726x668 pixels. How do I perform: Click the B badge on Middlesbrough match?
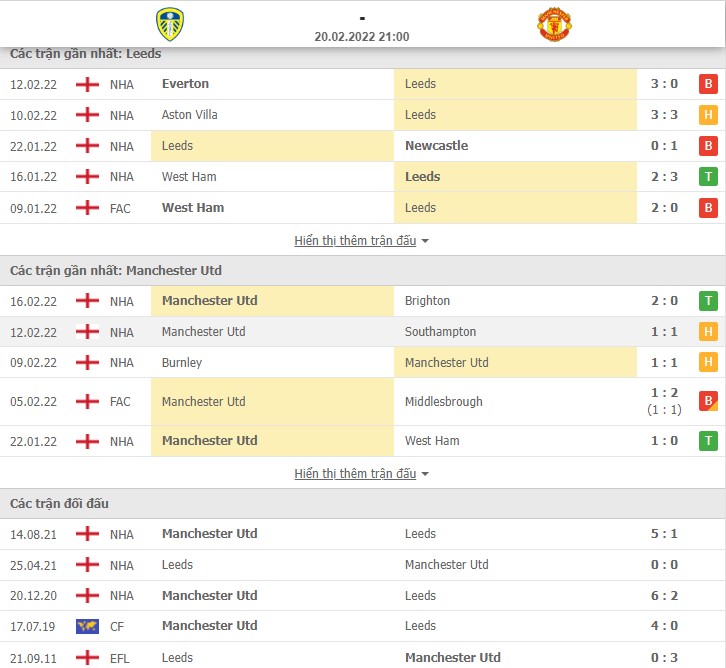708,401
